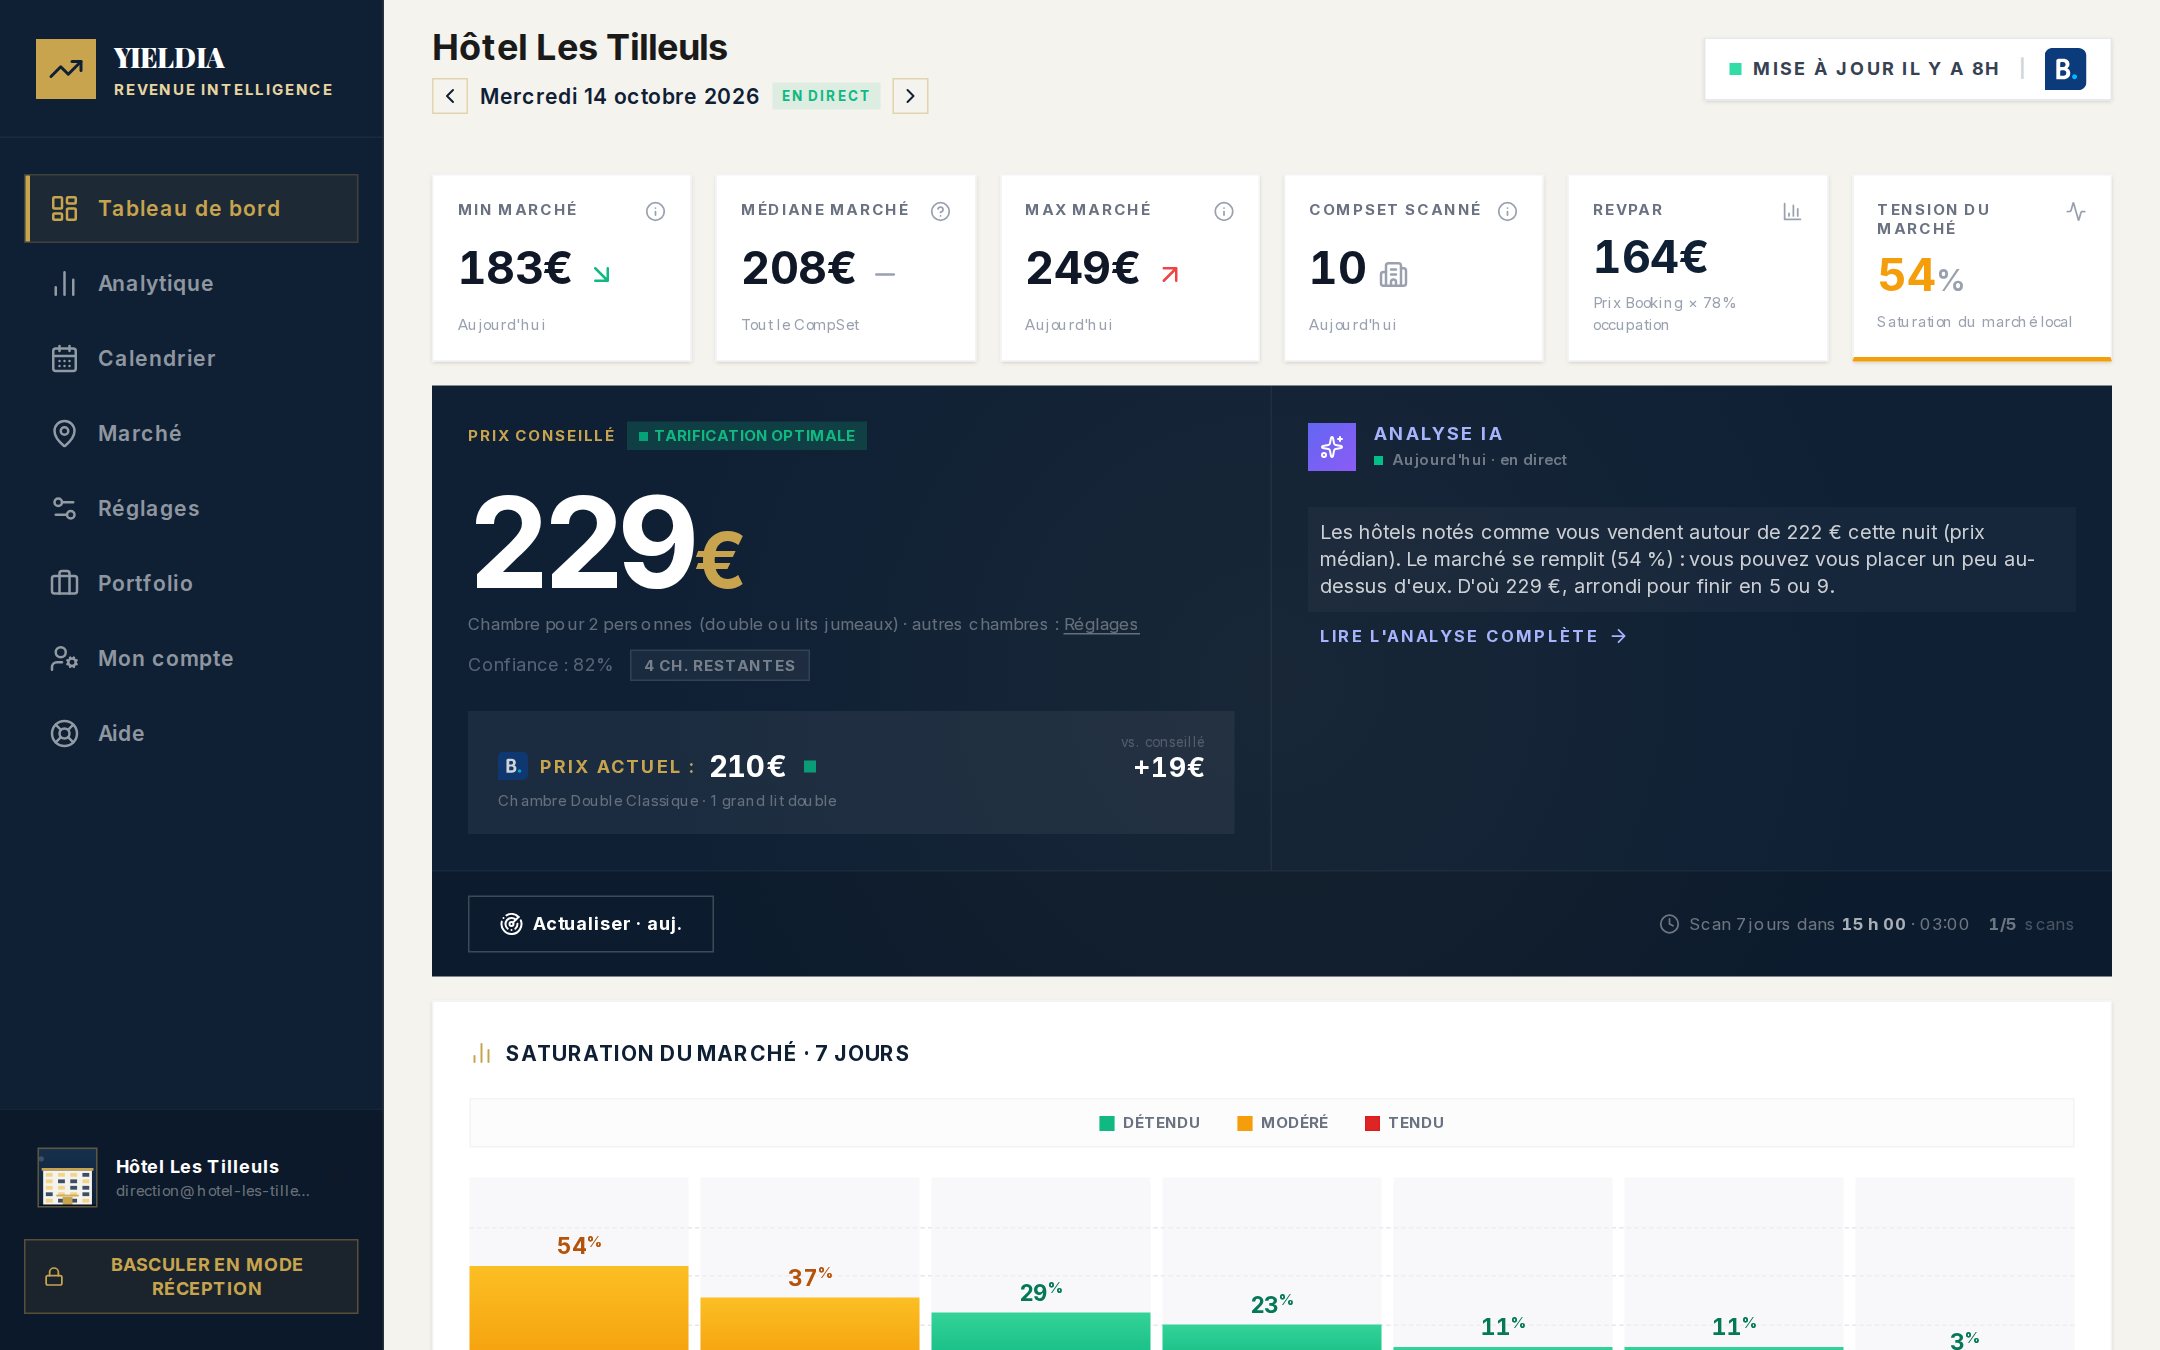Open the Réglages link under recommended price
Screen dimensions: 2160x1350
[1101, 624]
